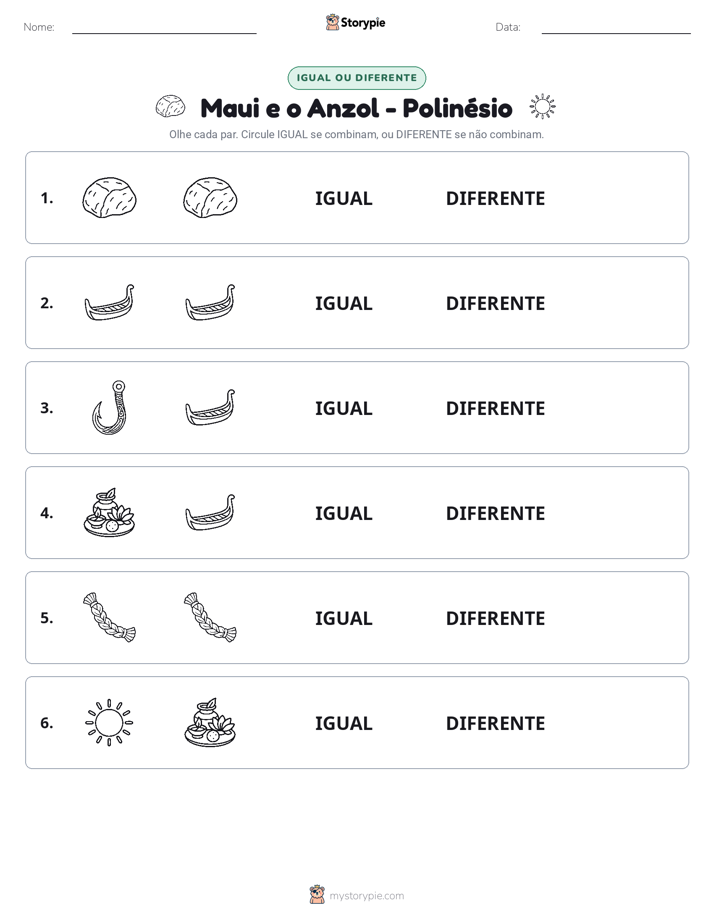Click the canoe icon in row 3
Screen dimensions: 714x924
pos(210,408)
